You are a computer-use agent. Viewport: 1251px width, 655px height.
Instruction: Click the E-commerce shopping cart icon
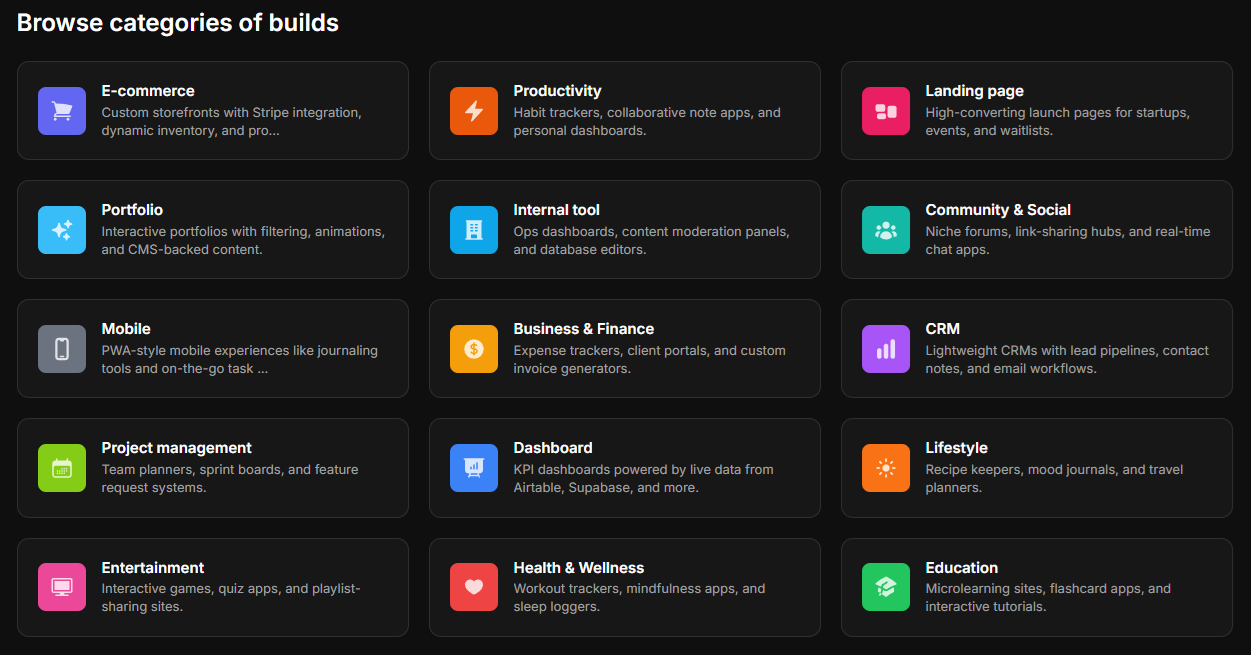pyautogui.click(x=62, y=111)
